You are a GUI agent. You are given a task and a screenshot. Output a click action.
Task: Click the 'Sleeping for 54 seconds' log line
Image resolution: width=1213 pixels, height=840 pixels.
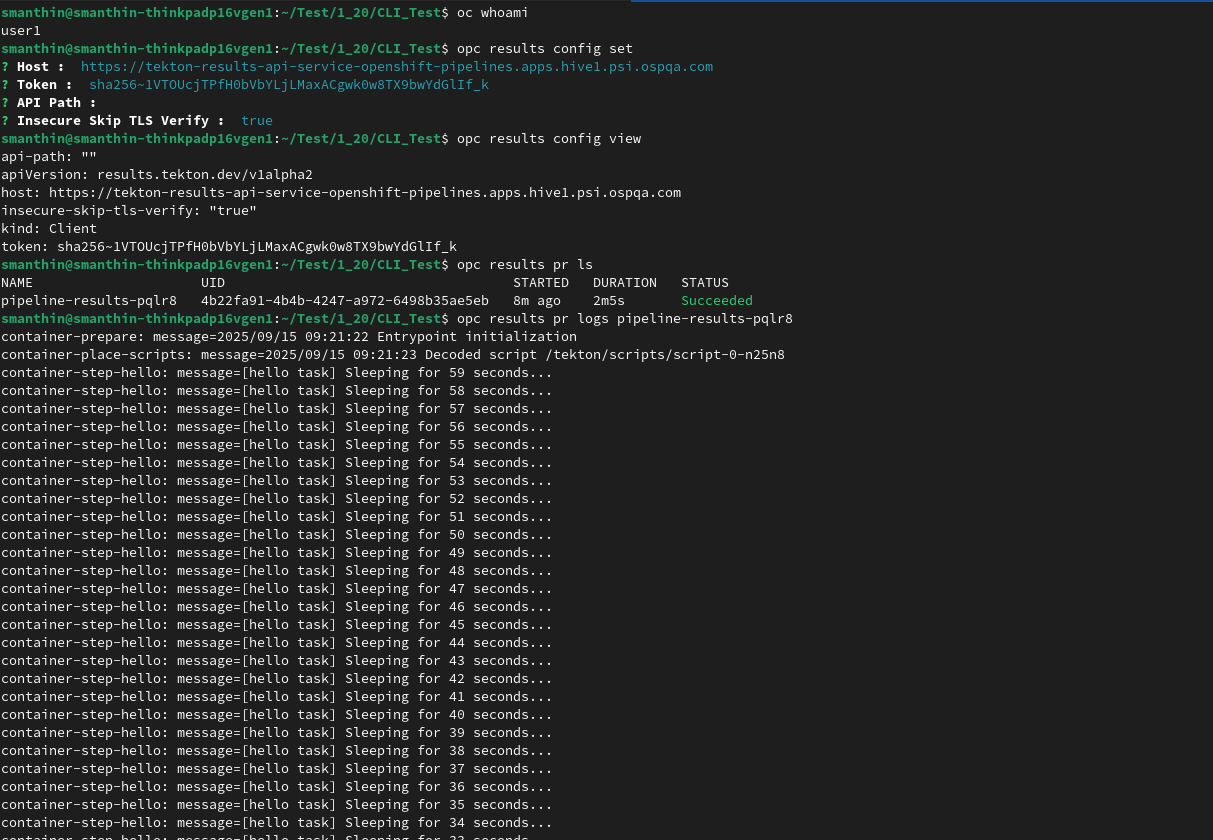coord(277,463)
